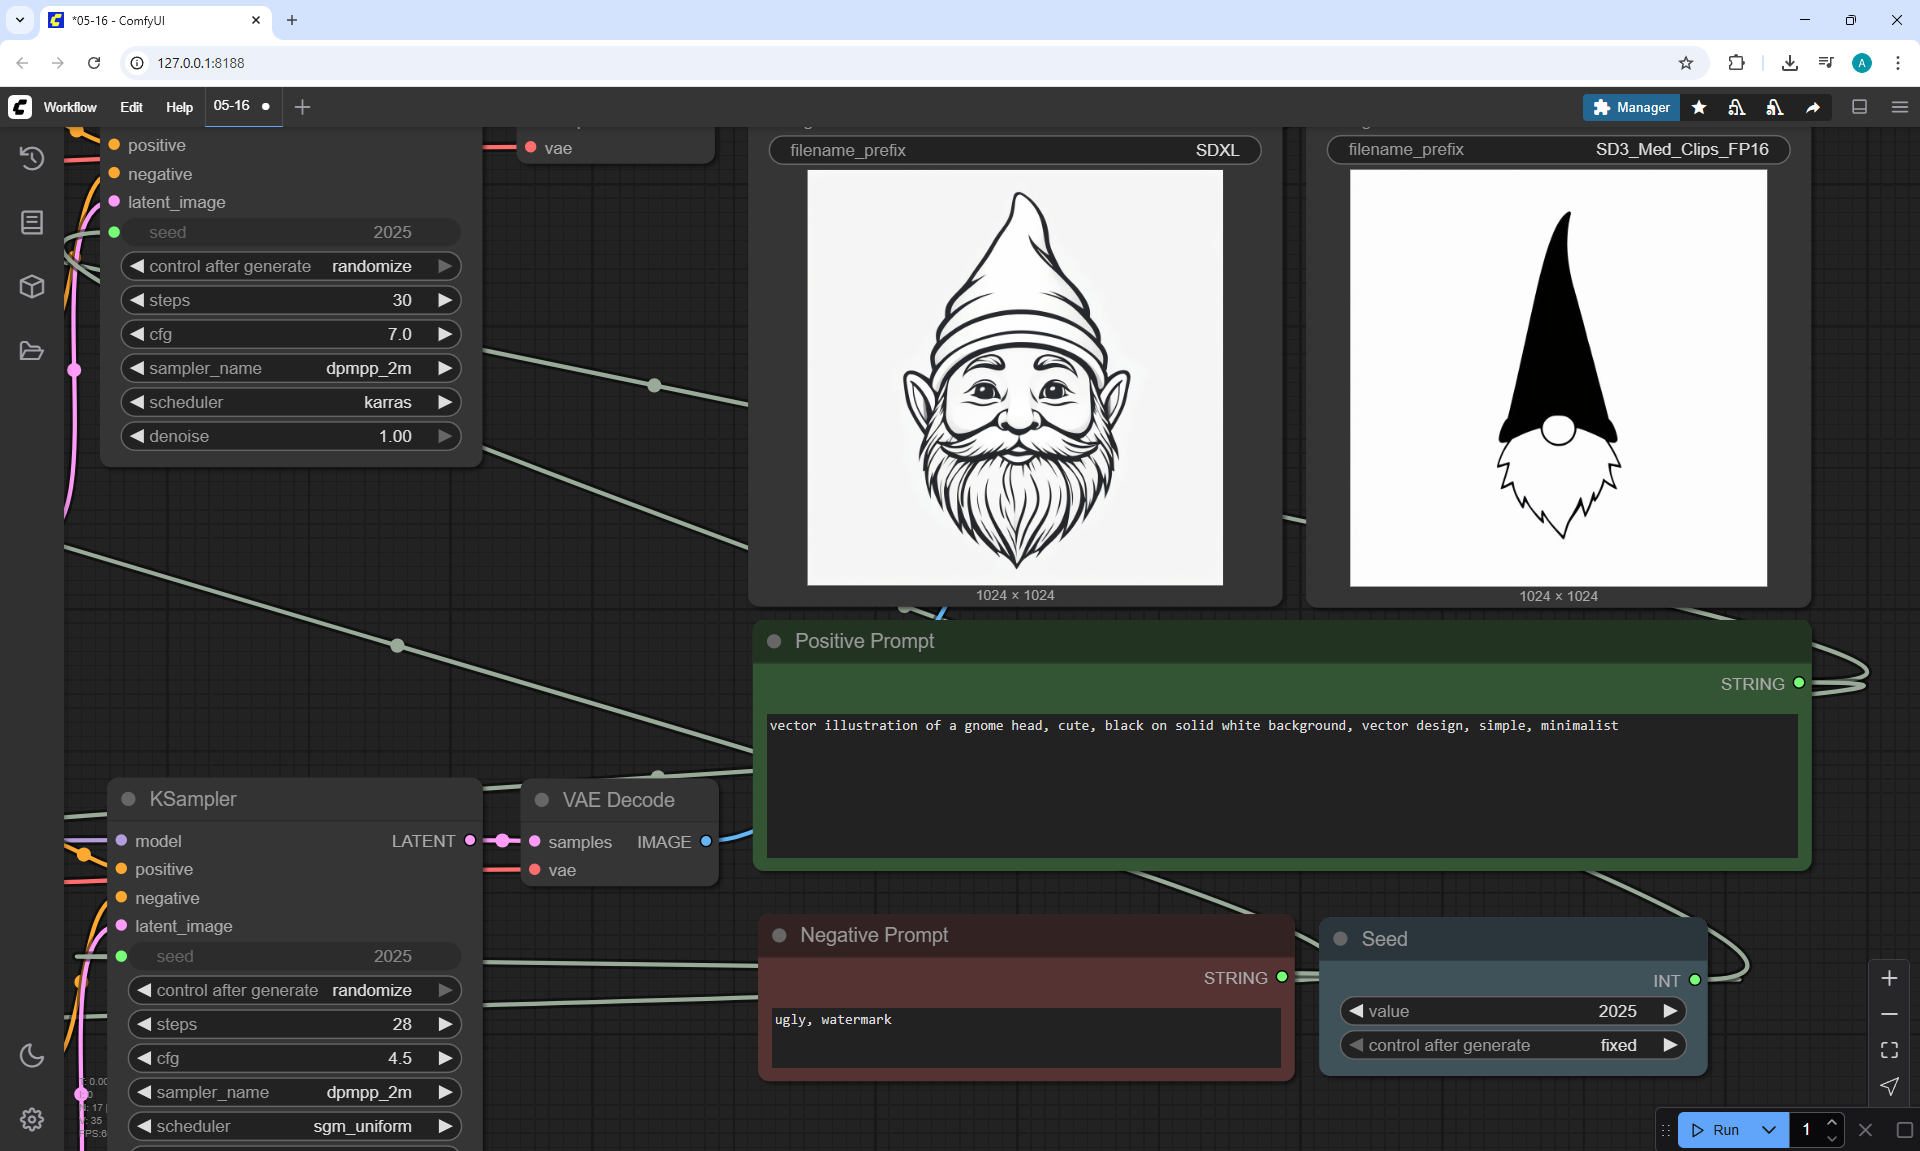Open the queue history sidebar icon
The width and height of the screenshot is (1920, 1151).
(32, 158)
